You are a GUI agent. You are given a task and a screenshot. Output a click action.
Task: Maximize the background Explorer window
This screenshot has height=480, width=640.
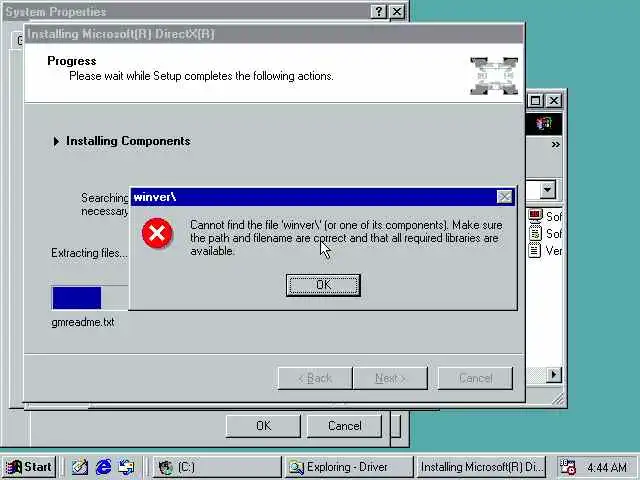[536, 100]
